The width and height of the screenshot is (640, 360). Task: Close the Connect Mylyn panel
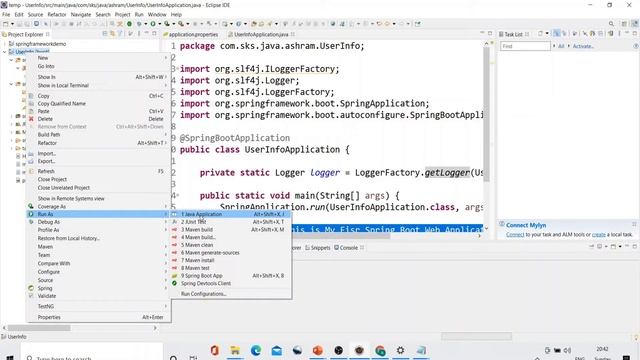pyautogui.click(x=634, y=224)
